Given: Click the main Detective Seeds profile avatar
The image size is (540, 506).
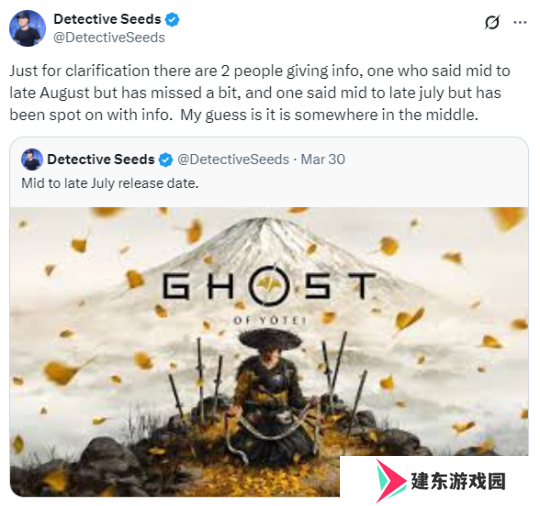Looking at the screenshot, I should click(x=27, y=28).
